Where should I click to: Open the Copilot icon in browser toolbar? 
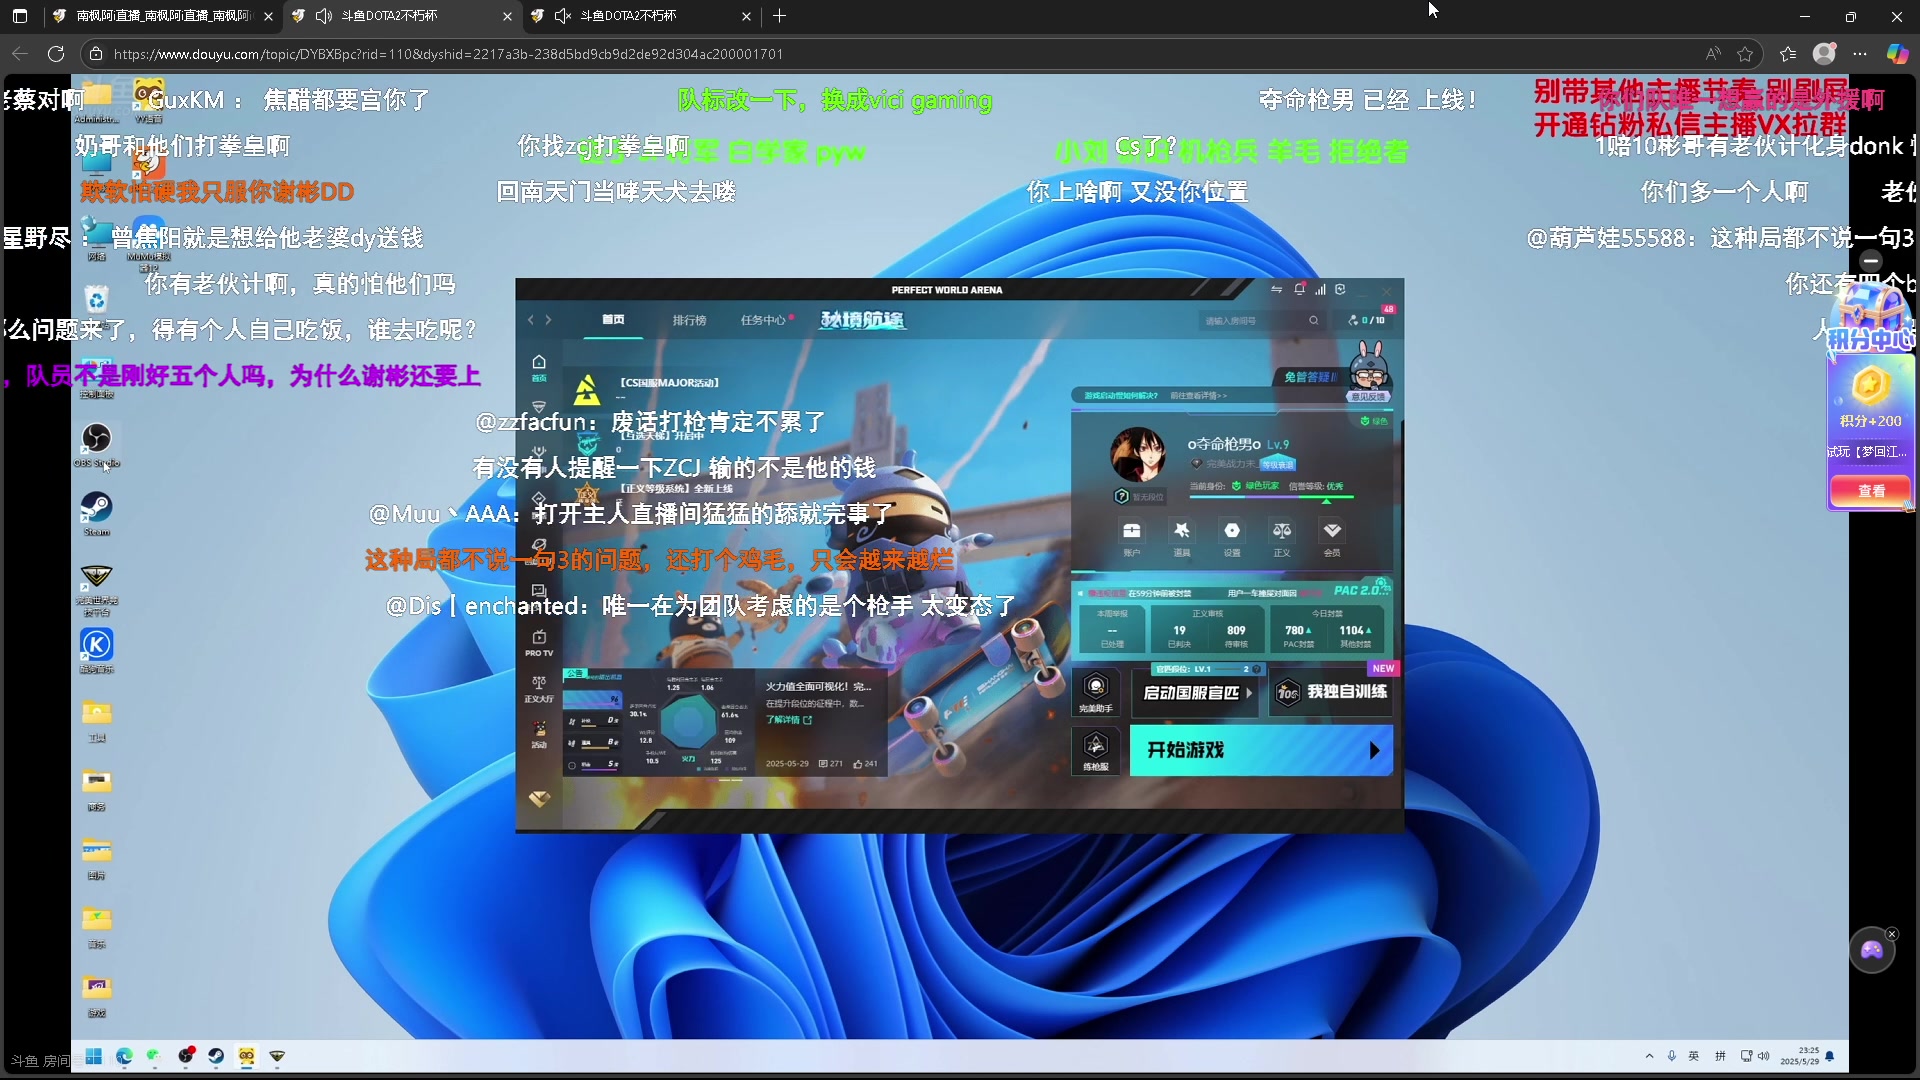click(x=1897, y=54)
